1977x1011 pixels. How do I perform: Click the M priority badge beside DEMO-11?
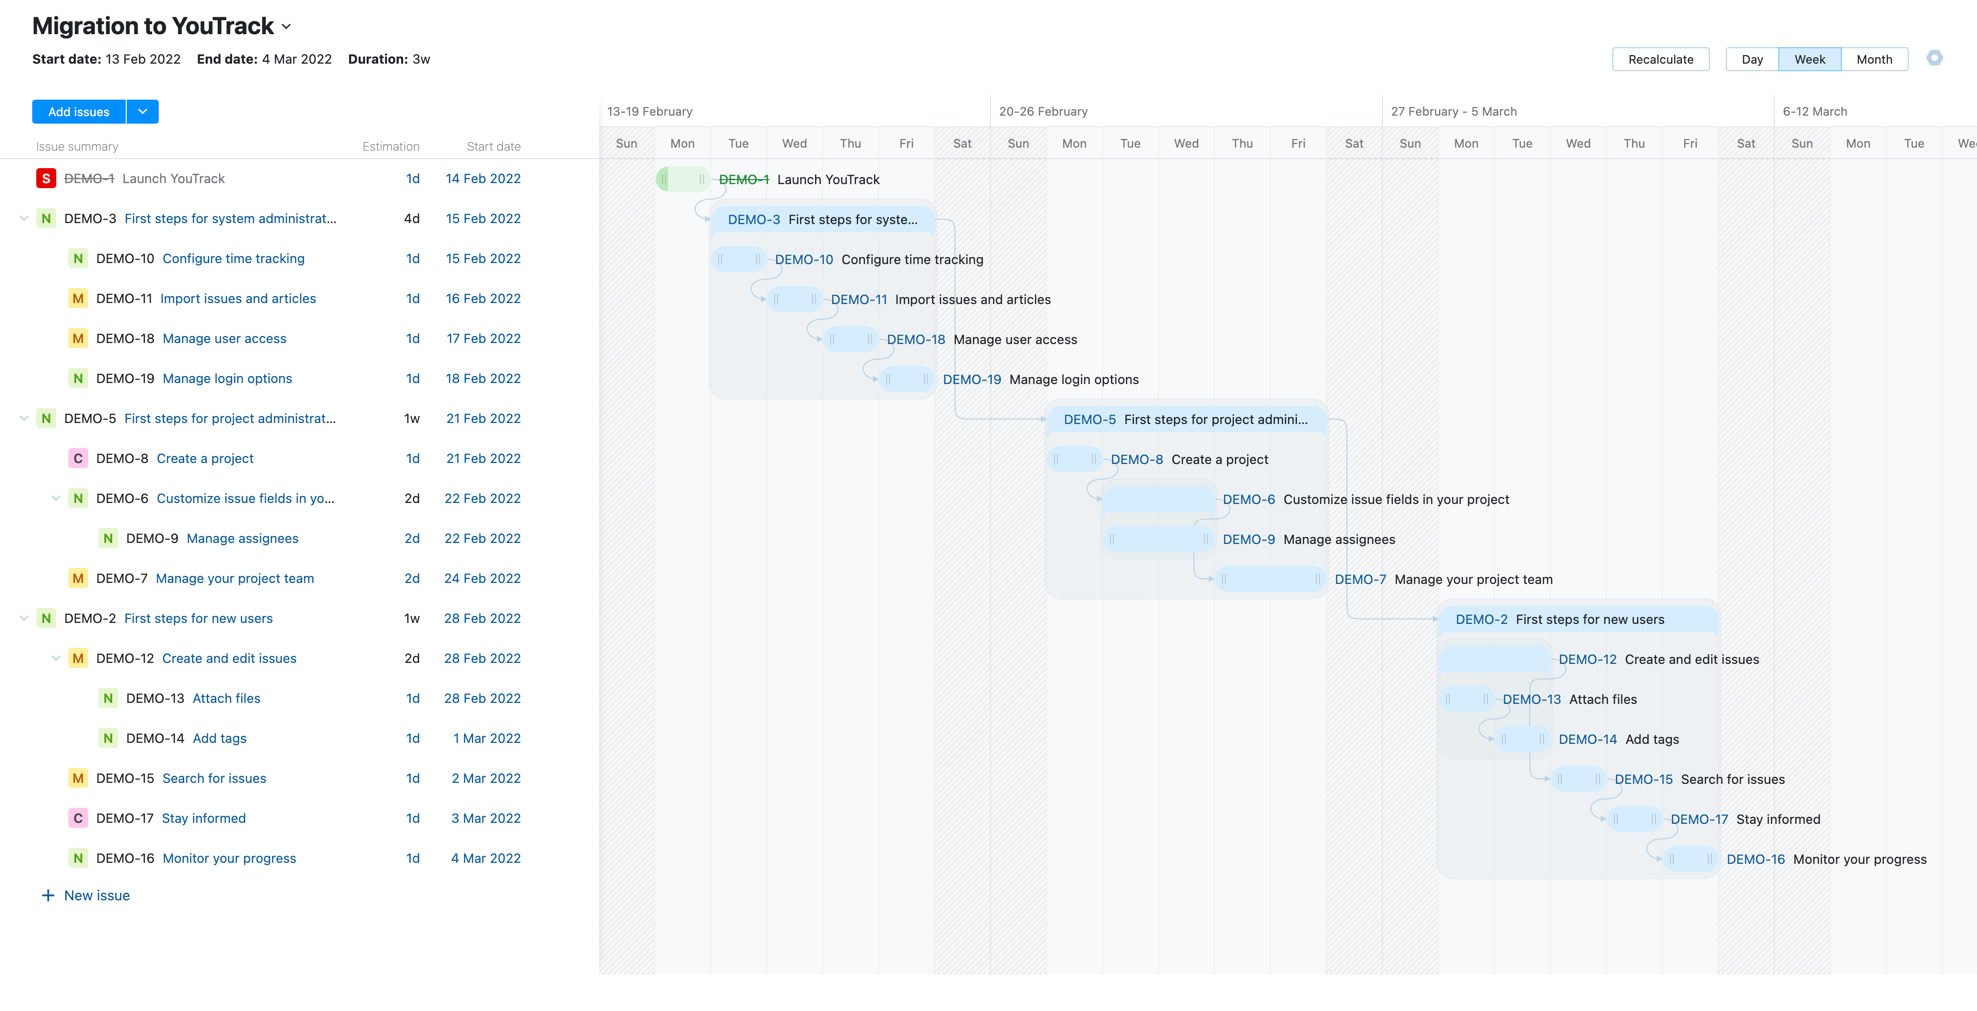click(77, 299)
